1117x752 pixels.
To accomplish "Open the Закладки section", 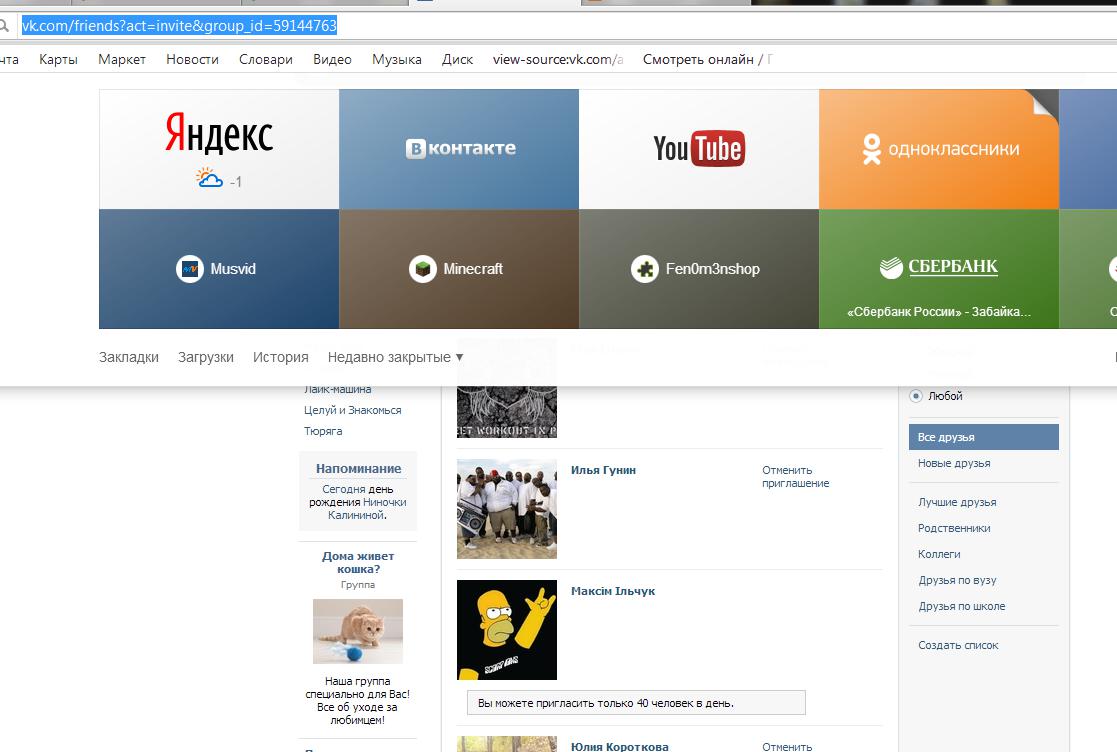I will (x=129, y=357).
